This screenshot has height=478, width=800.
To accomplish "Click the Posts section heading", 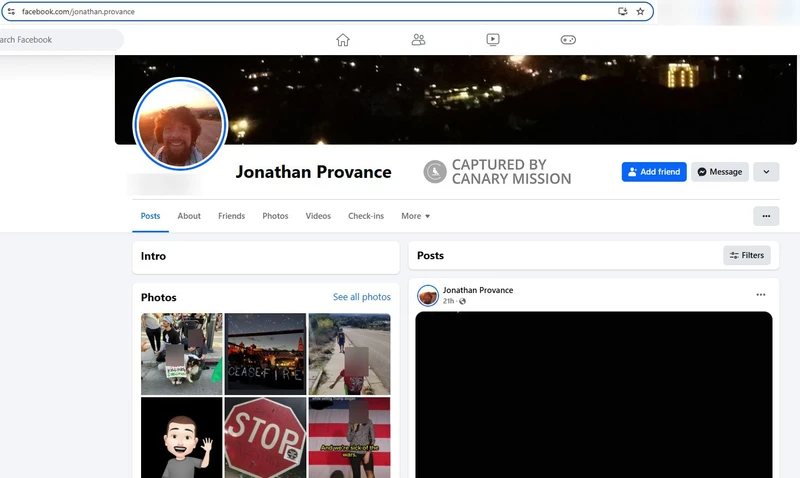I will pyautogui.click(x=430, y=256).
